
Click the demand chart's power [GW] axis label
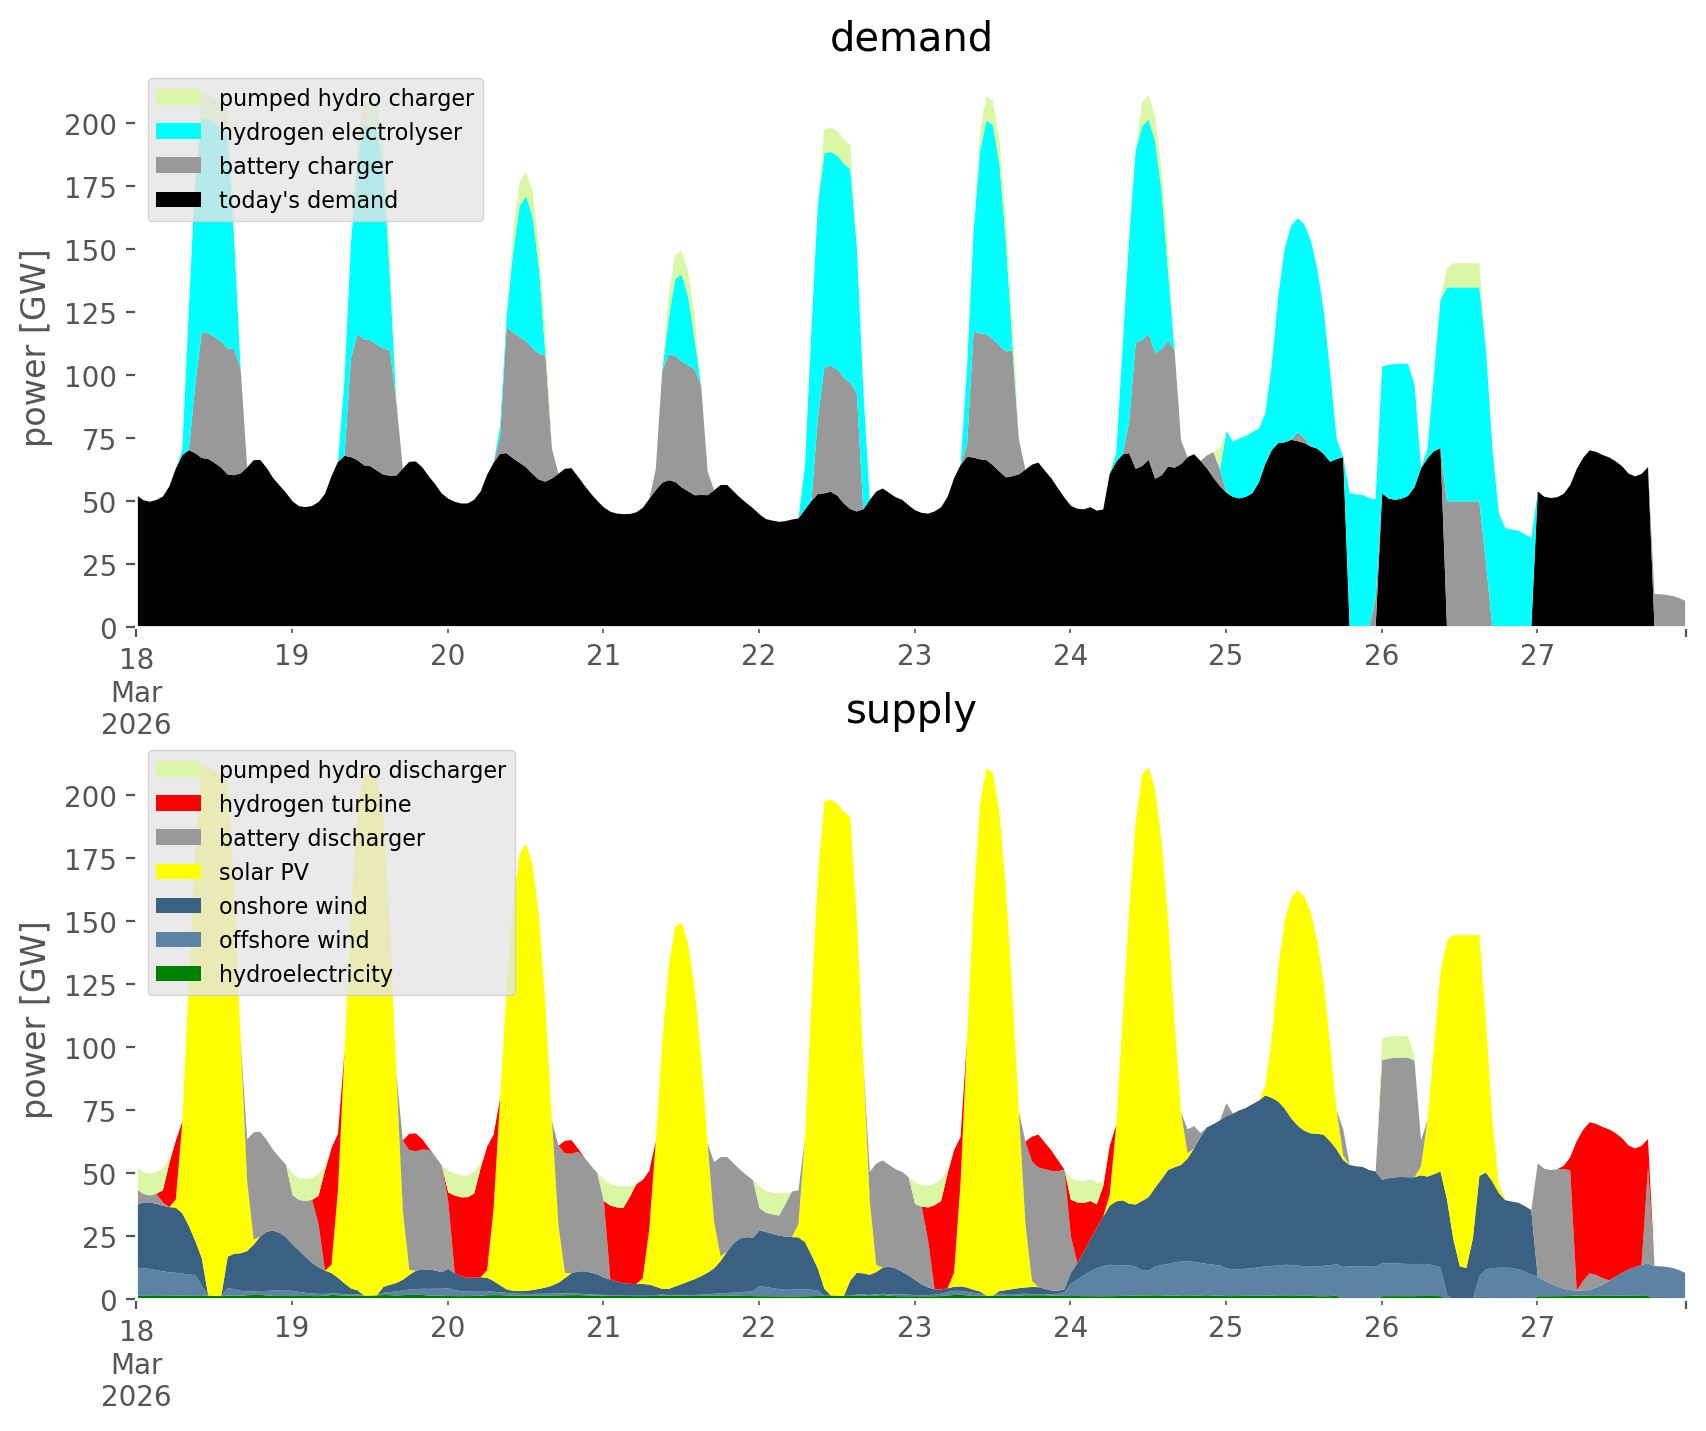pos(35,348)
